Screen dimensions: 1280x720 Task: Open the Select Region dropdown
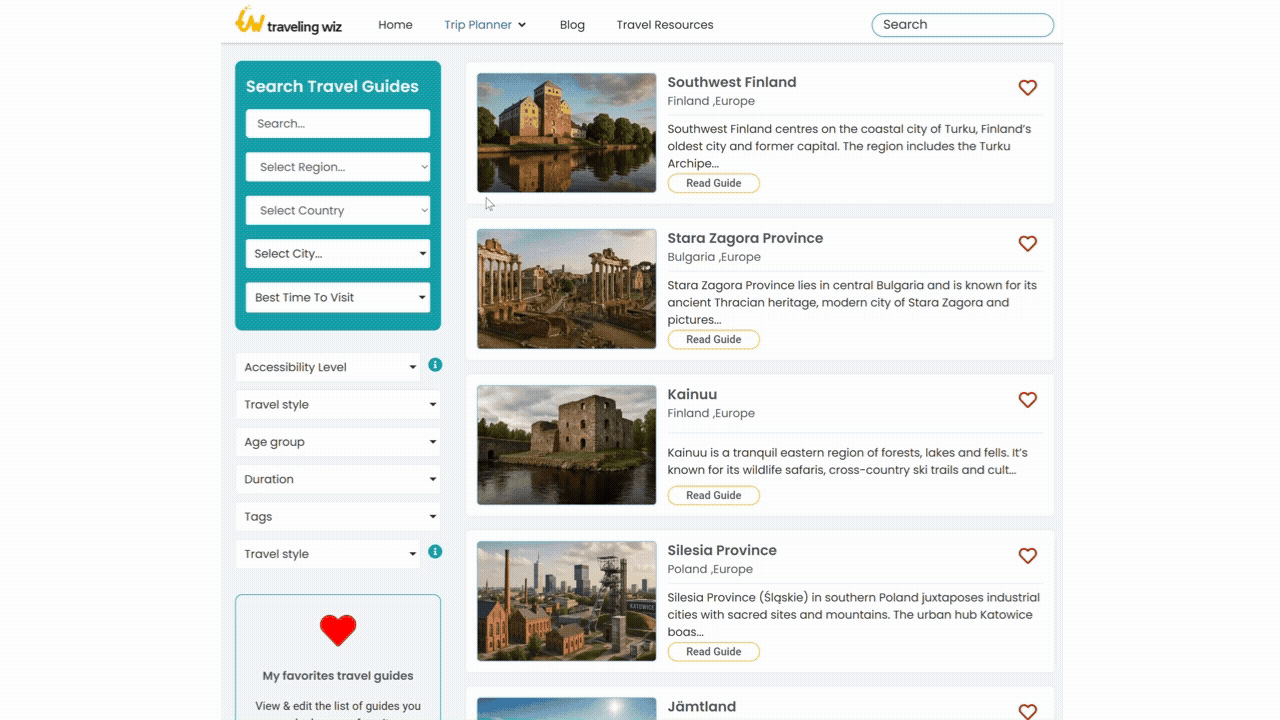337,166
